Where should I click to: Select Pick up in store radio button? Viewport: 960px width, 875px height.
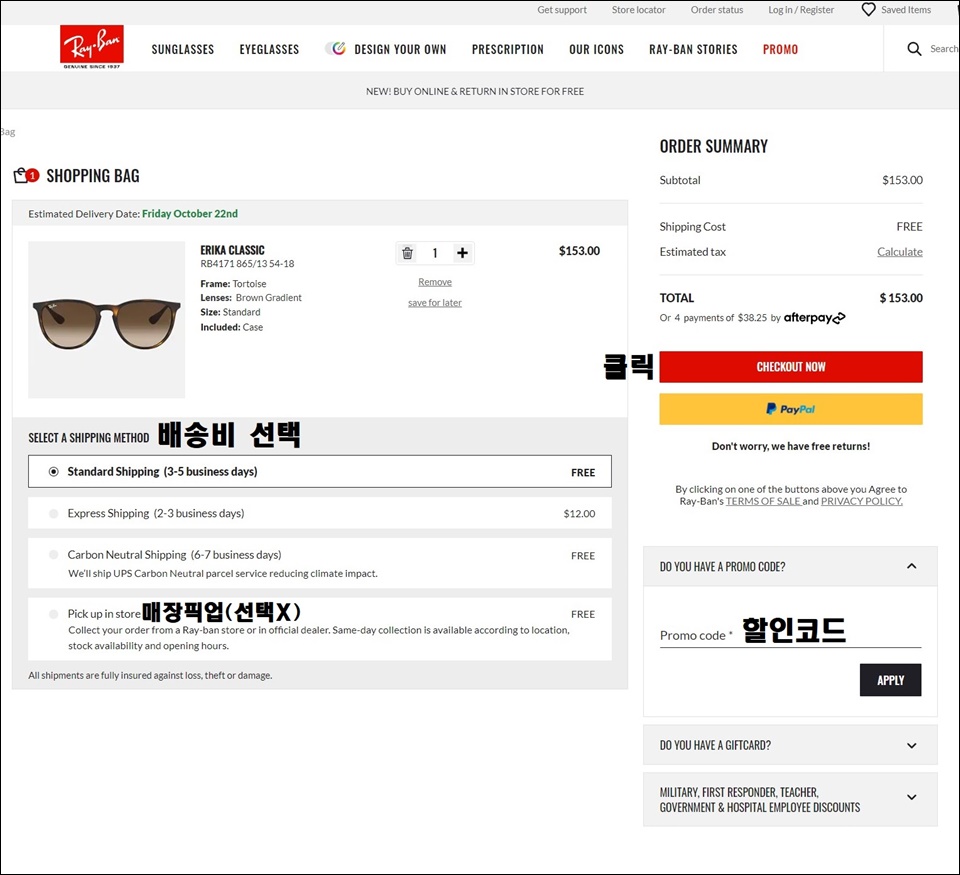coord(54,614)
